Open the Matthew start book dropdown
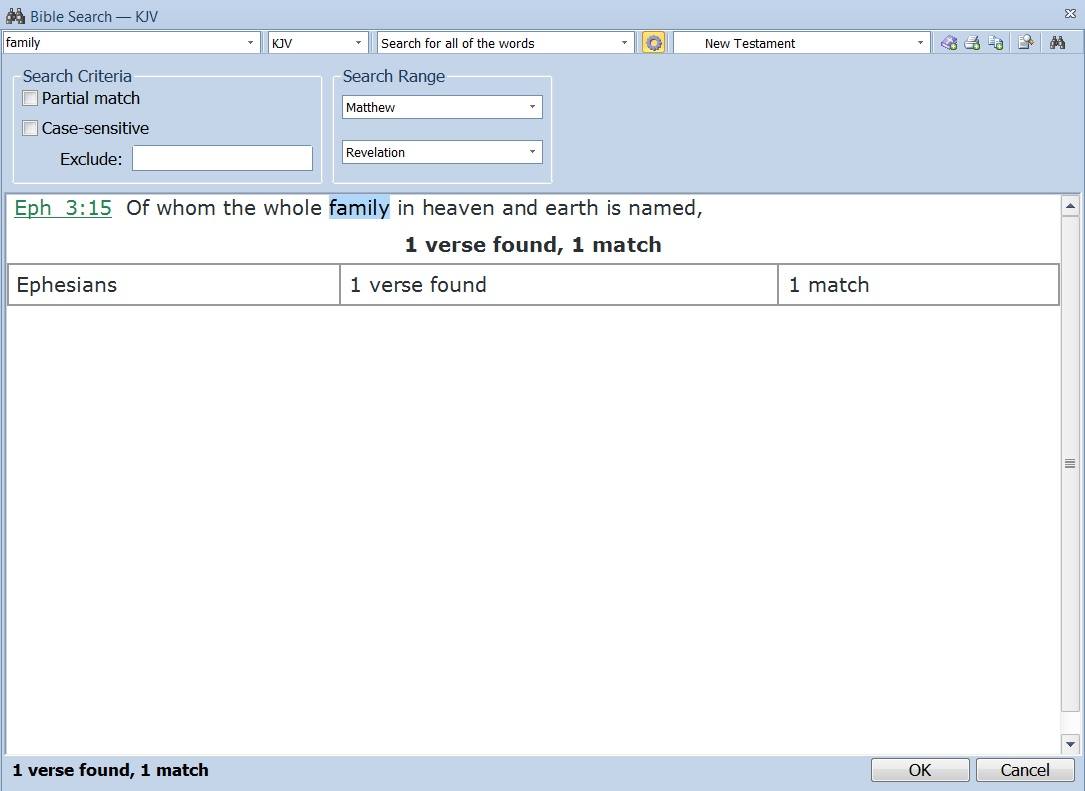 pos(531,107)
